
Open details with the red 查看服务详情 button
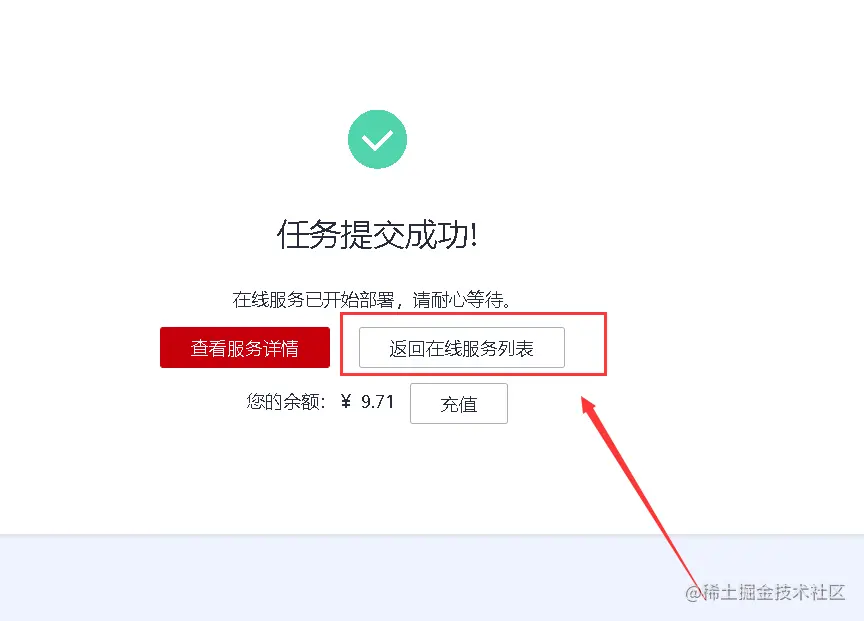click(245, 348)
